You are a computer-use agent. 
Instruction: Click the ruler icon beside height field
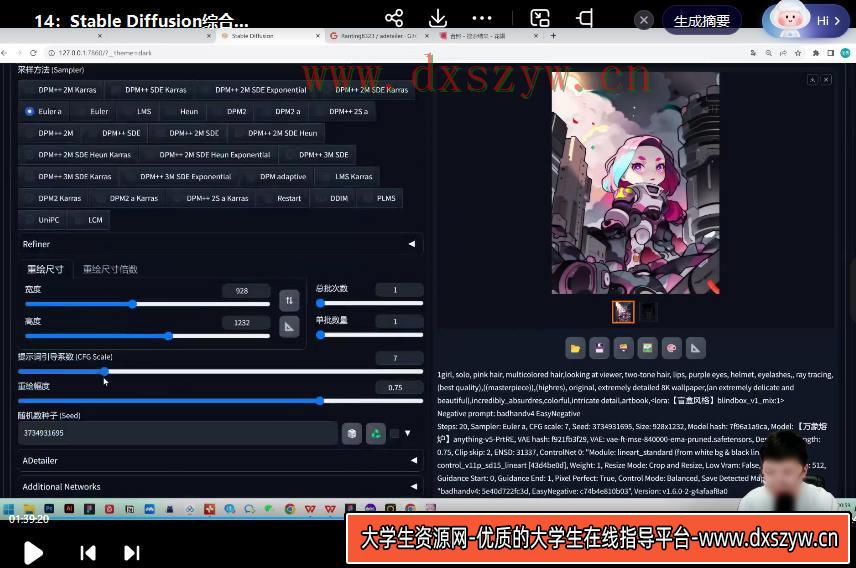pos(289,327)
